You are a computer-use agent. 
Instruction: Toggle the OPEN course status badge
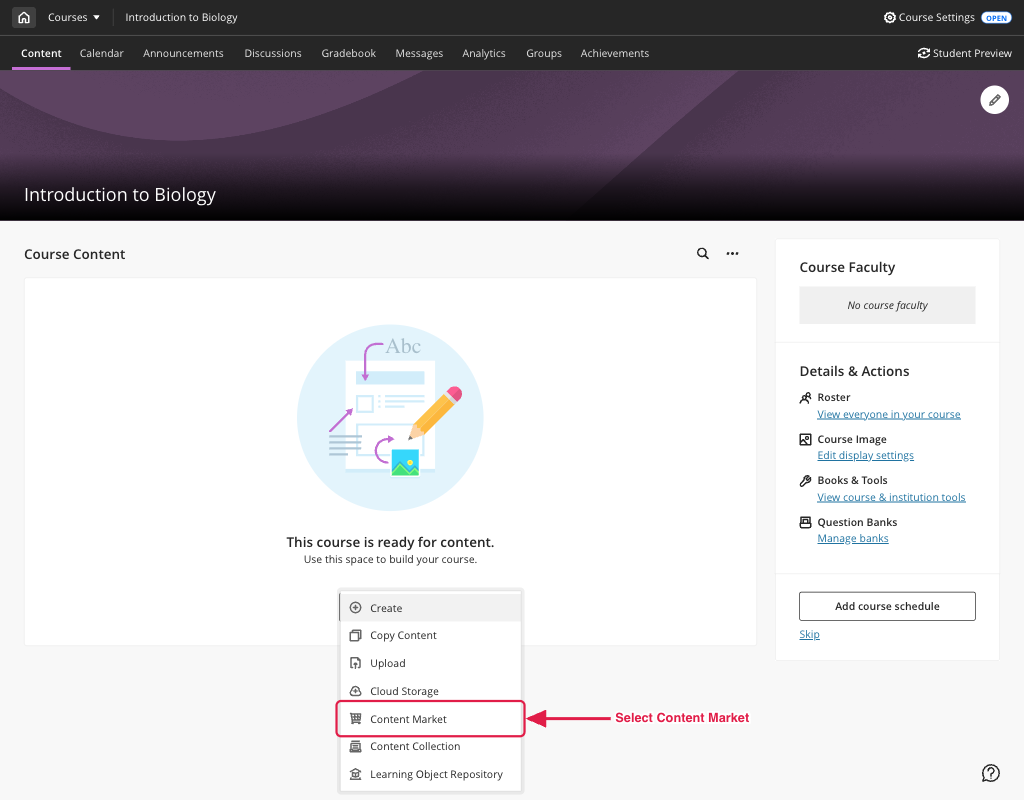click(x=996, y=18)
